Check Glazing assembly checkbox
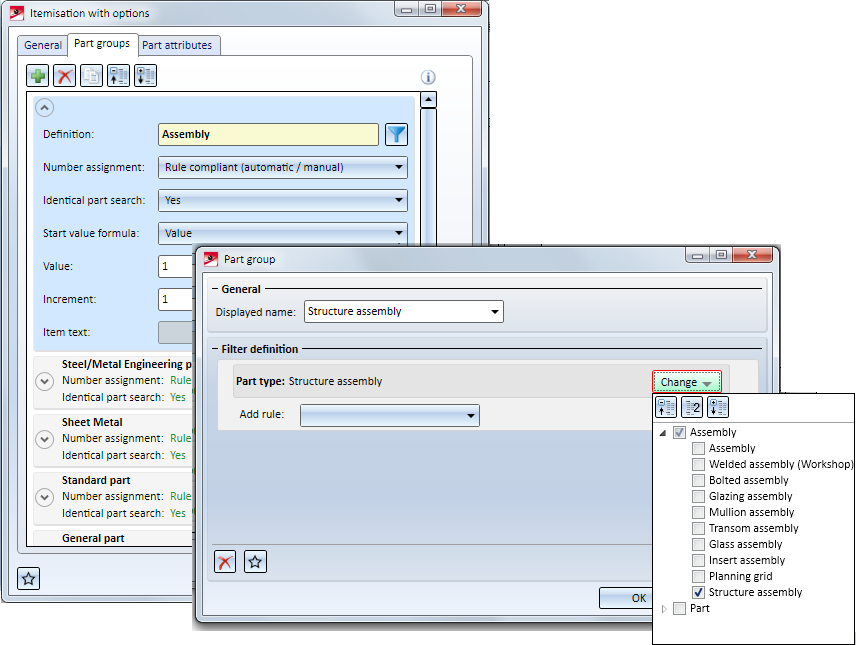Screen dimensions: 856x645 (698, 496)
